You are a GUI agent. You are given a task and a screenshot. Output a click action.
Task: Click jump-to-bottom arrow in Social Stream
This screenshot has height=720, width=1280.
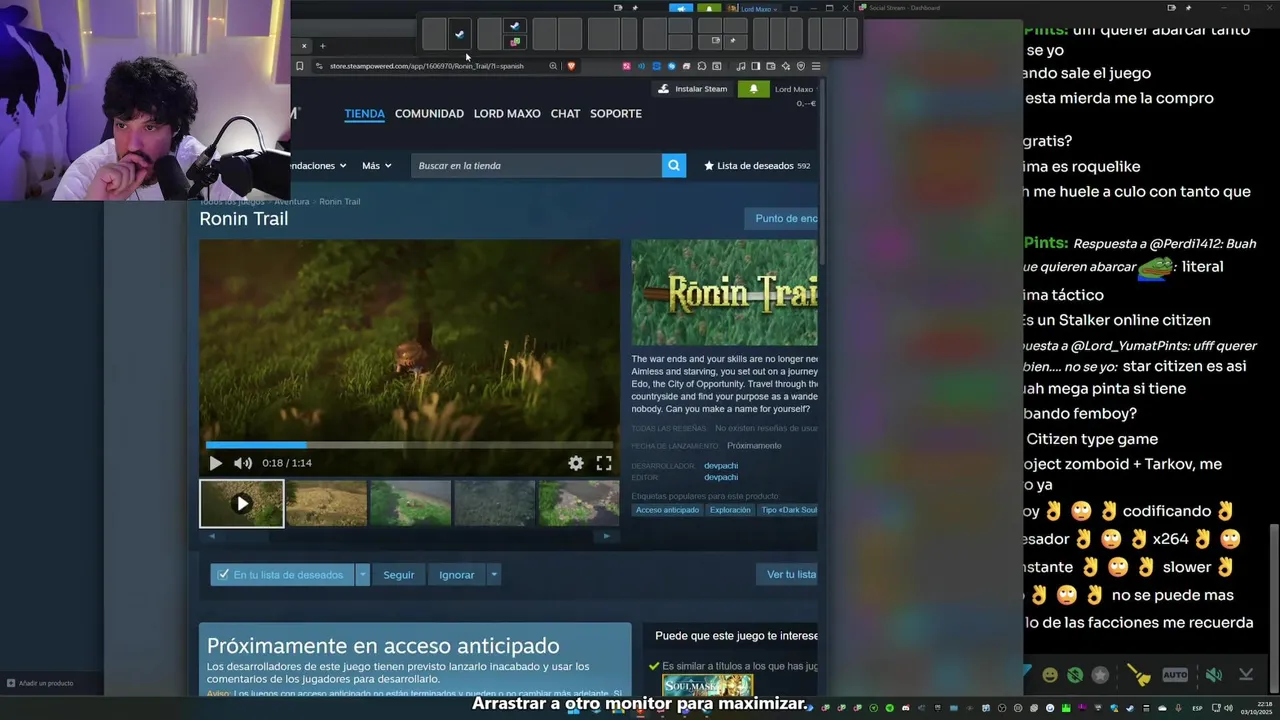[x=1246, y=675]
